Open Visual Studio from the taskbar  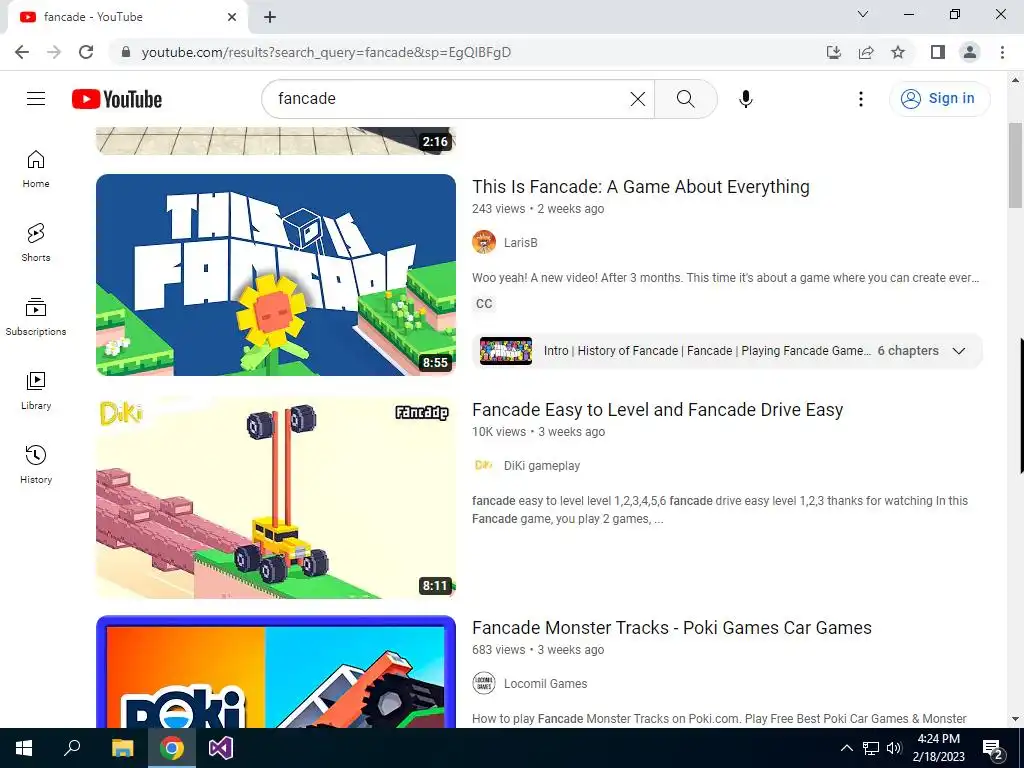coord(221,748)
